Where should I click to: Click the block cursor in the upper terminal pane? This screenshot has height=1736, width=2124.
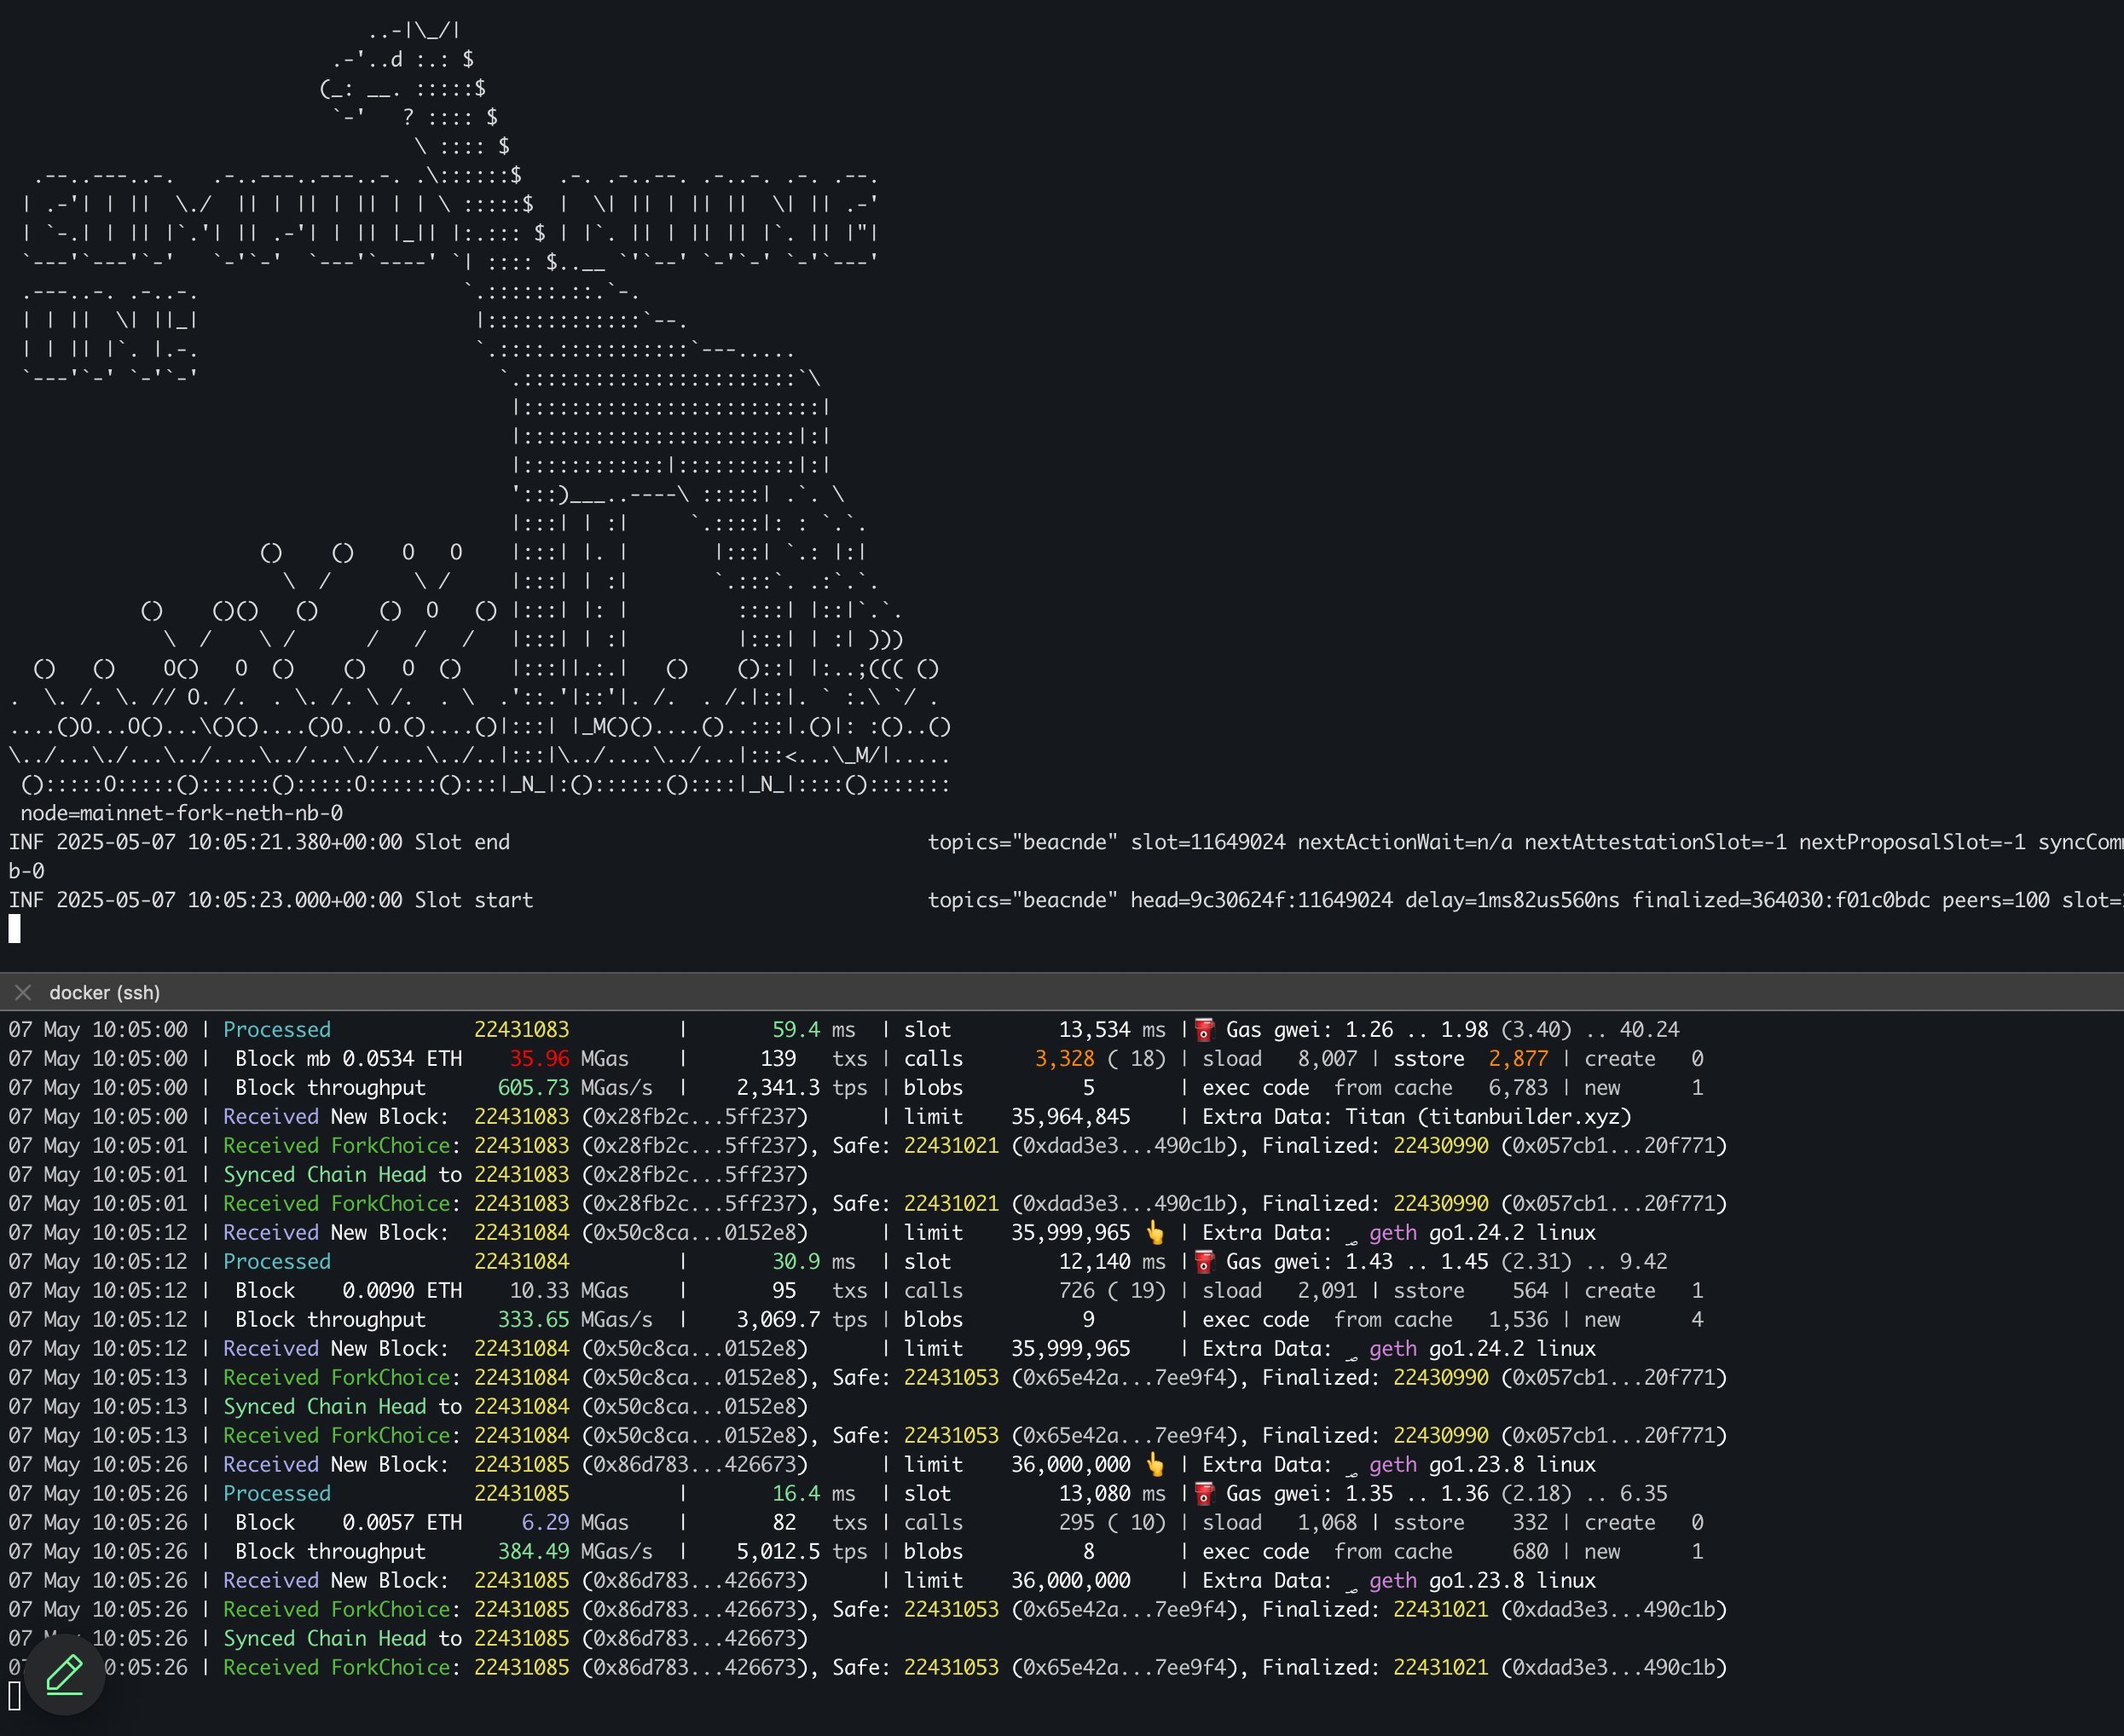point(14,929)
